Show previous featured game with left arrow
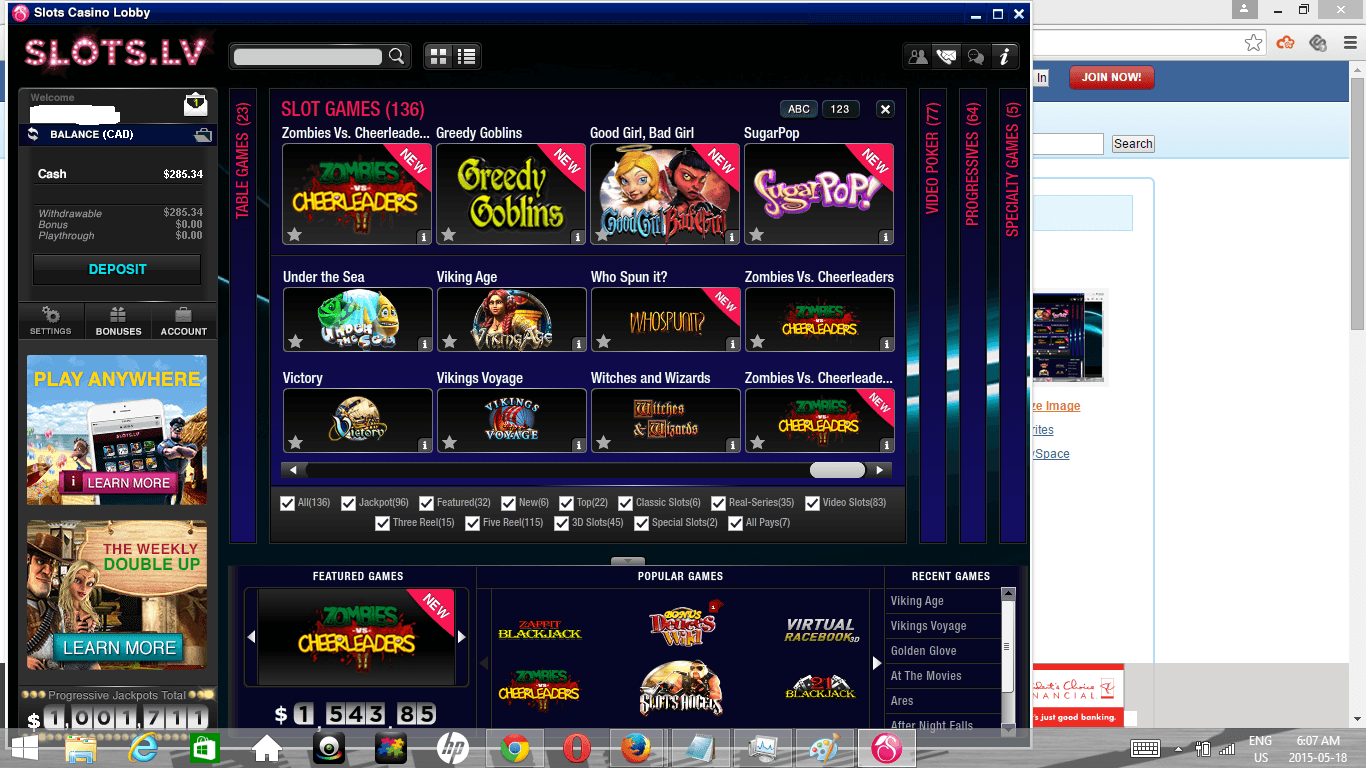This screenshot has width=1366, height=768. [252, 637]
